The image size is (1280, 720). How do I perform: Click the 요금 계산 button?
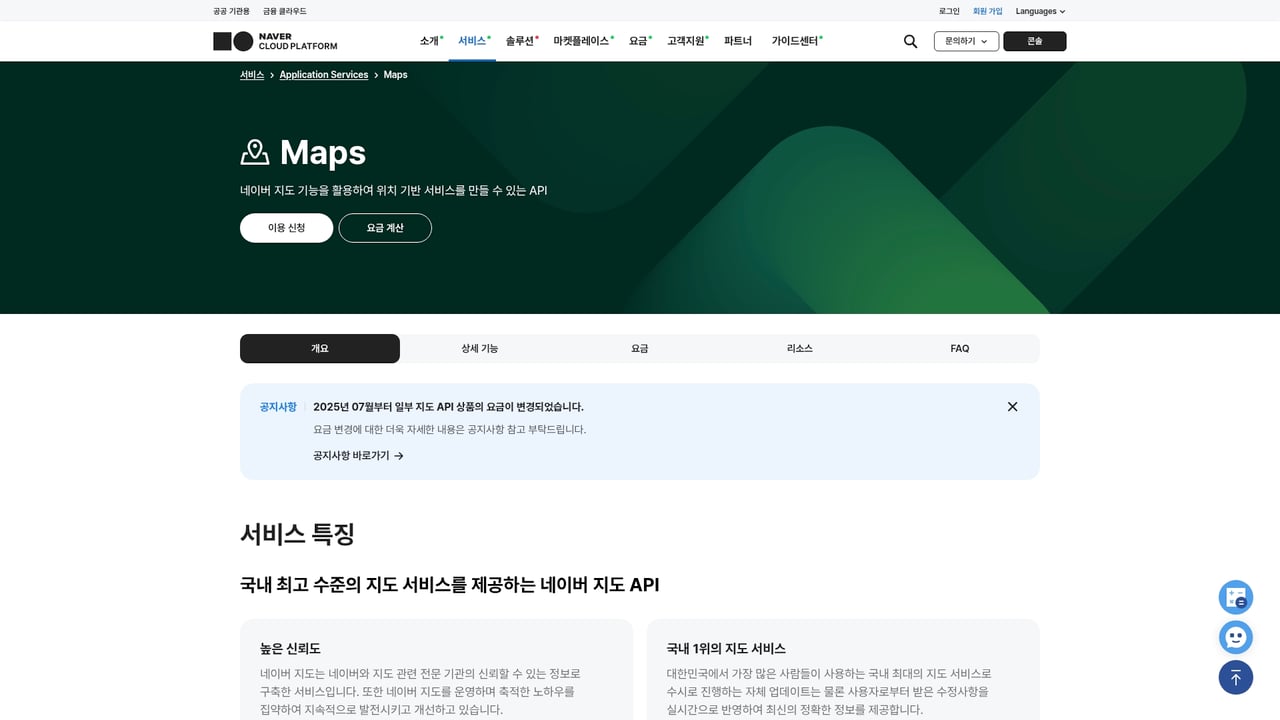(x=385, y=227)
